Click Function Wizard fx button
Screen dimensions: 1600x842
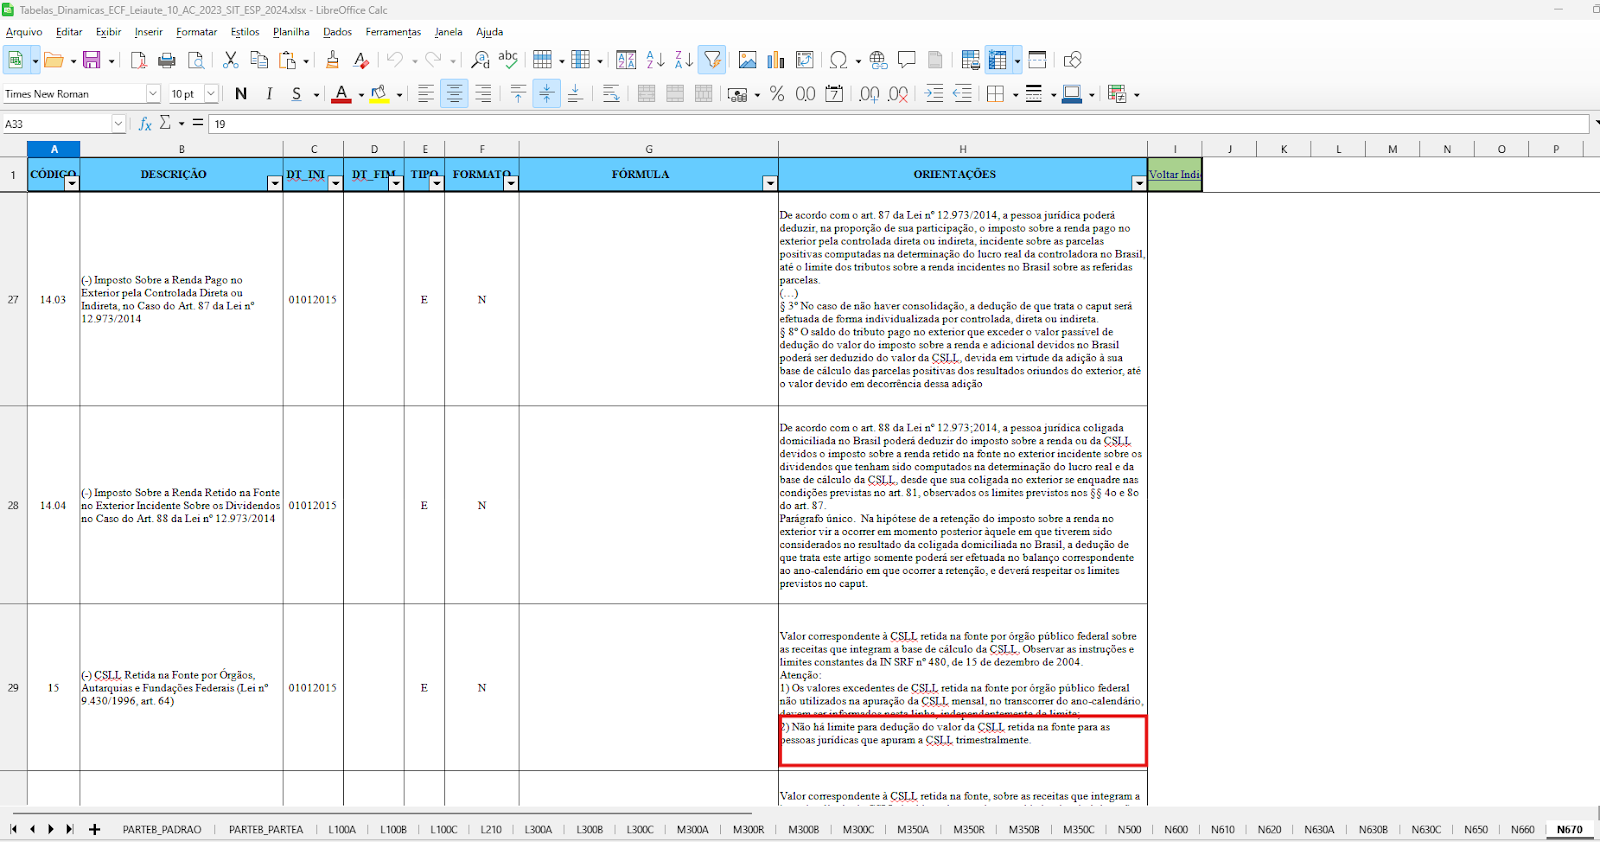pos(145,124)
